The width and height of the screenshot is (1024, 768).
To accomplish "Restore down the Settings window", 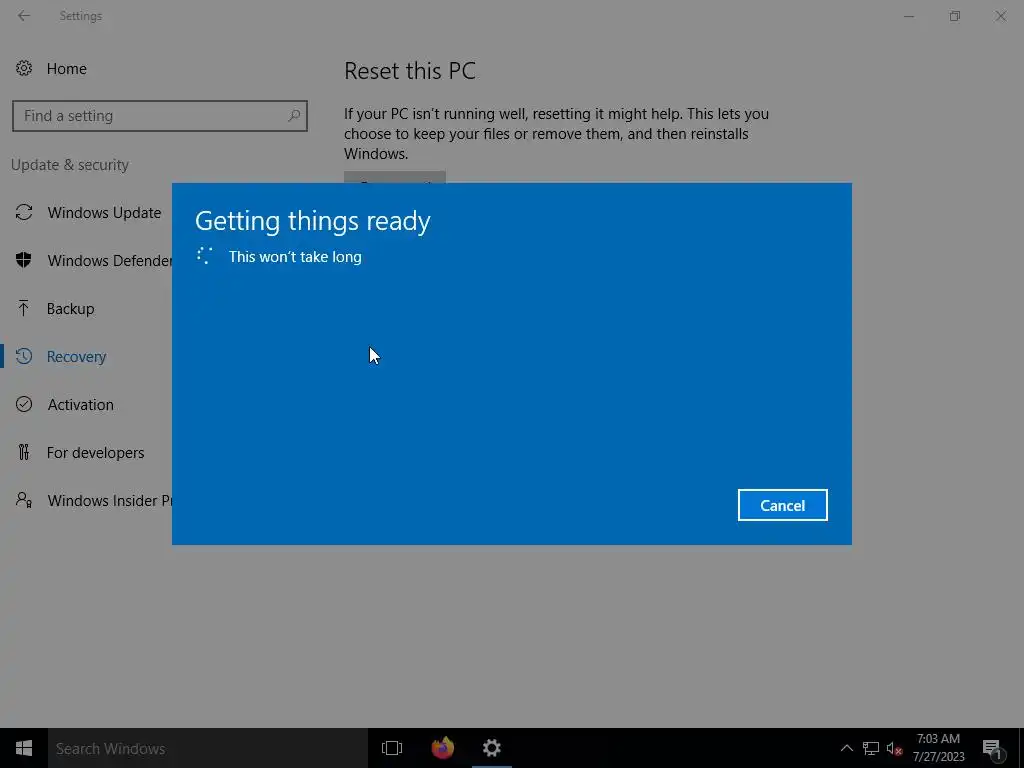I will pyautogui.click(x=955, y=16).
